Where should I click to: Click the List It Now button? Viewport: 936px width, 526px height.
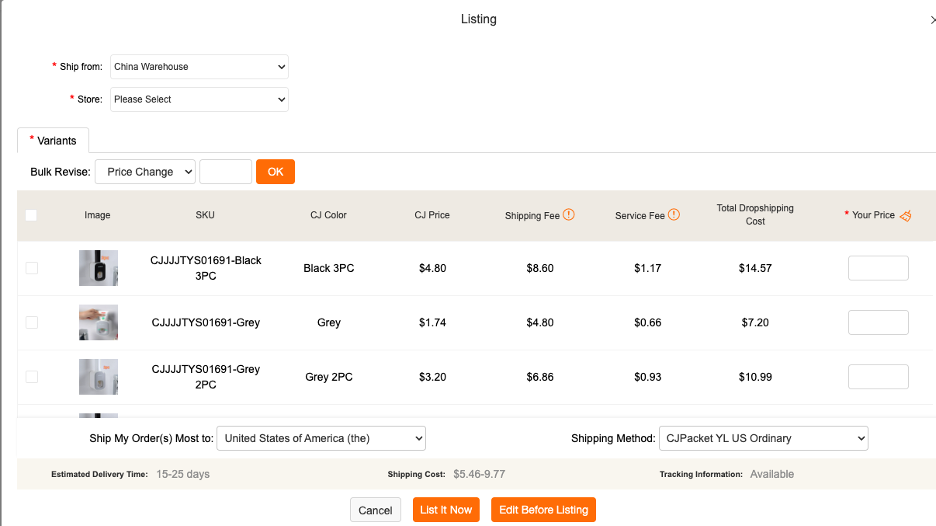point(446,510)
